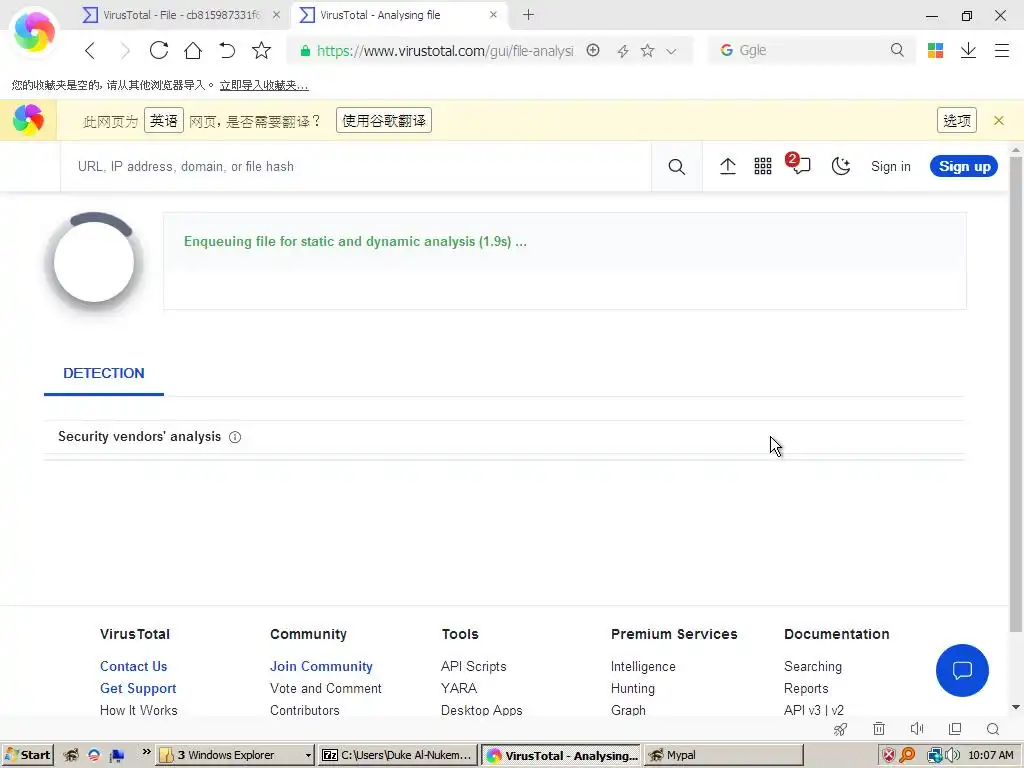The height and width of the screenshot is (768, 1024).
Task: Click the window restore icon in status bar
Action: (x=955, y=729)
